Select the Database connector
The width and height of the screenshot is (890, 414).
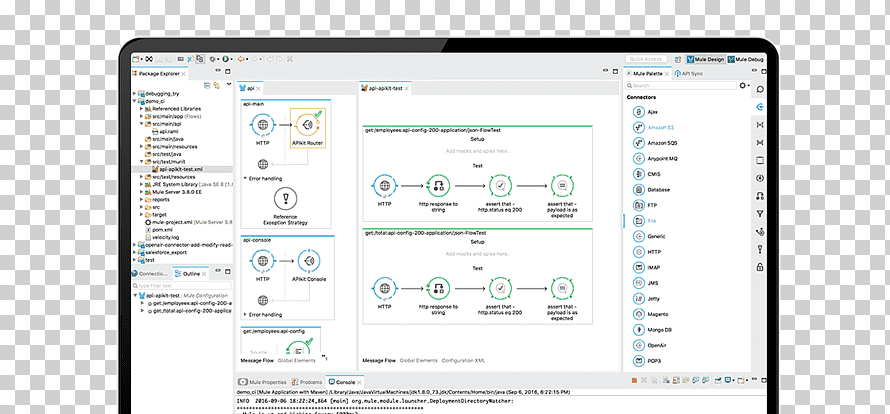(652, 190)
